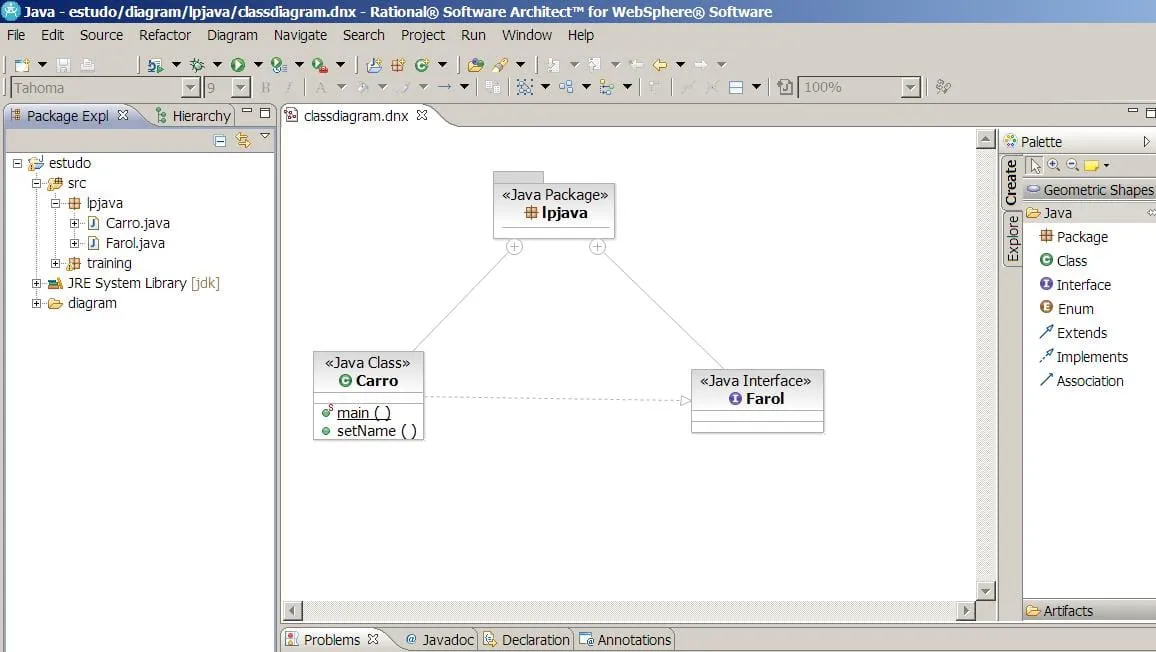The height and width of the screenshot is (652, 1156).
Task: Pick the Interface tool in the palette
Action: (1083, 285)
